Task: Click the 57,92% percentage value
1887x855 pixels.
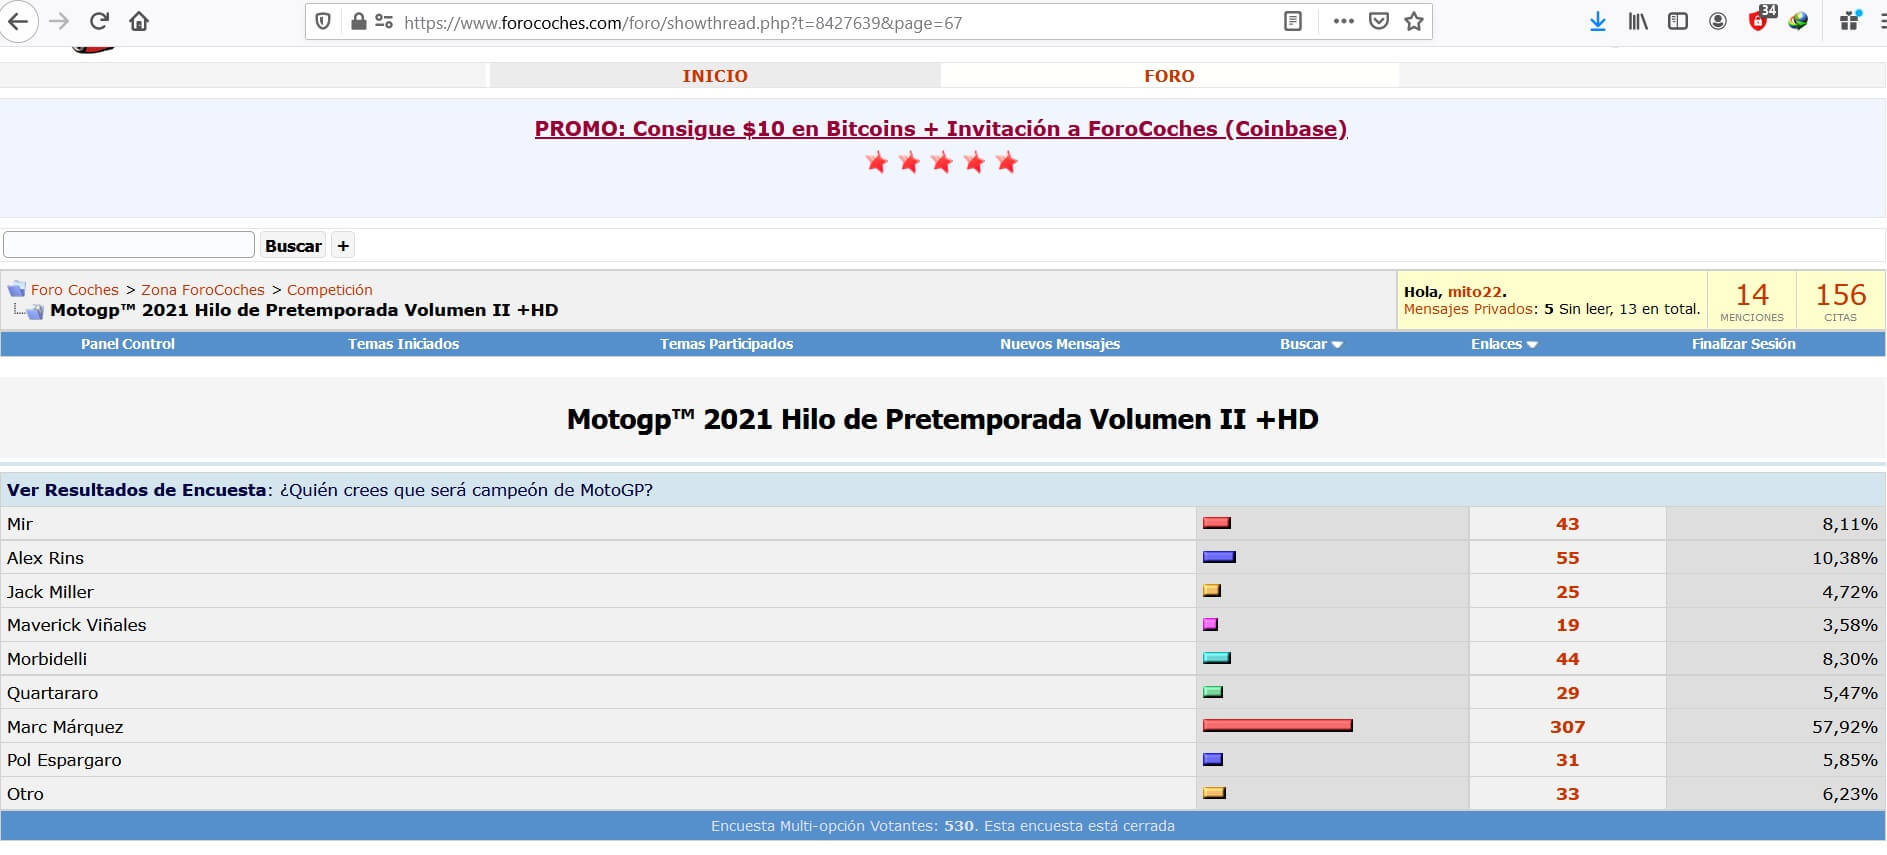Action: coord(1844,727)
